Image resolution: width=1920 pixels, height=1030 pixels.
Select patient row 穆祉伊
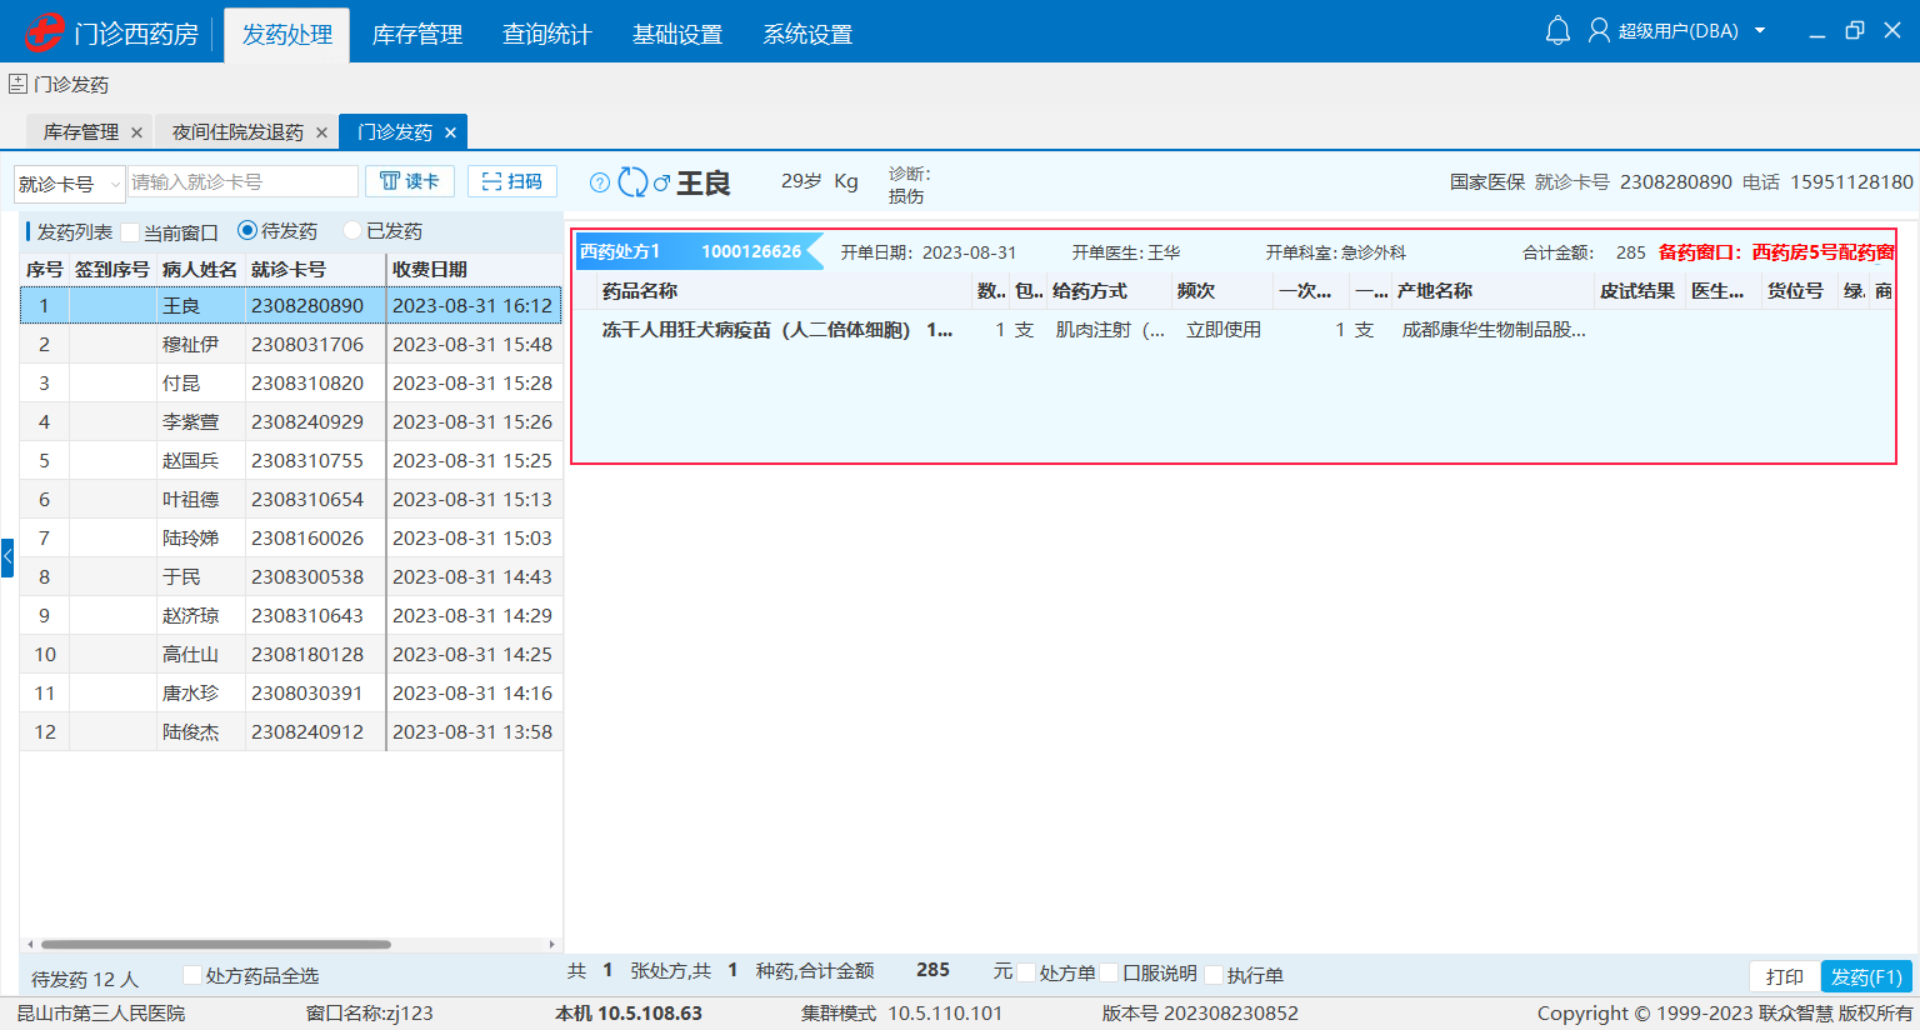click(x=290, y=344)
